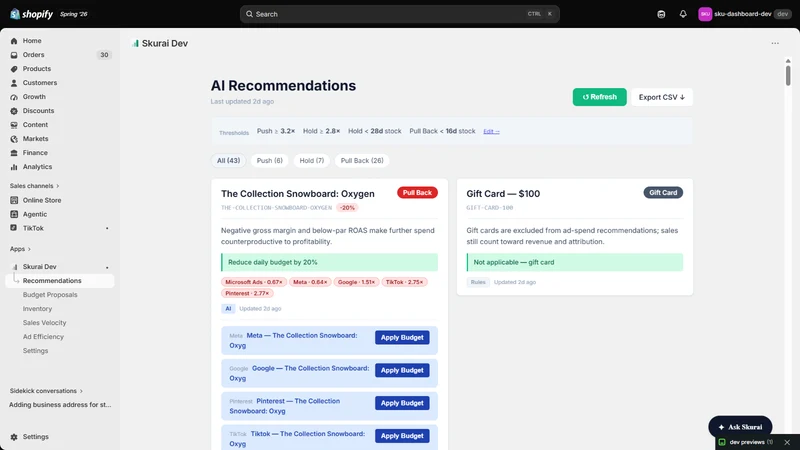This screenshot has width=800, height=450.
Task: Click the Meta 0.64× tag
Action: coord(310,282)
